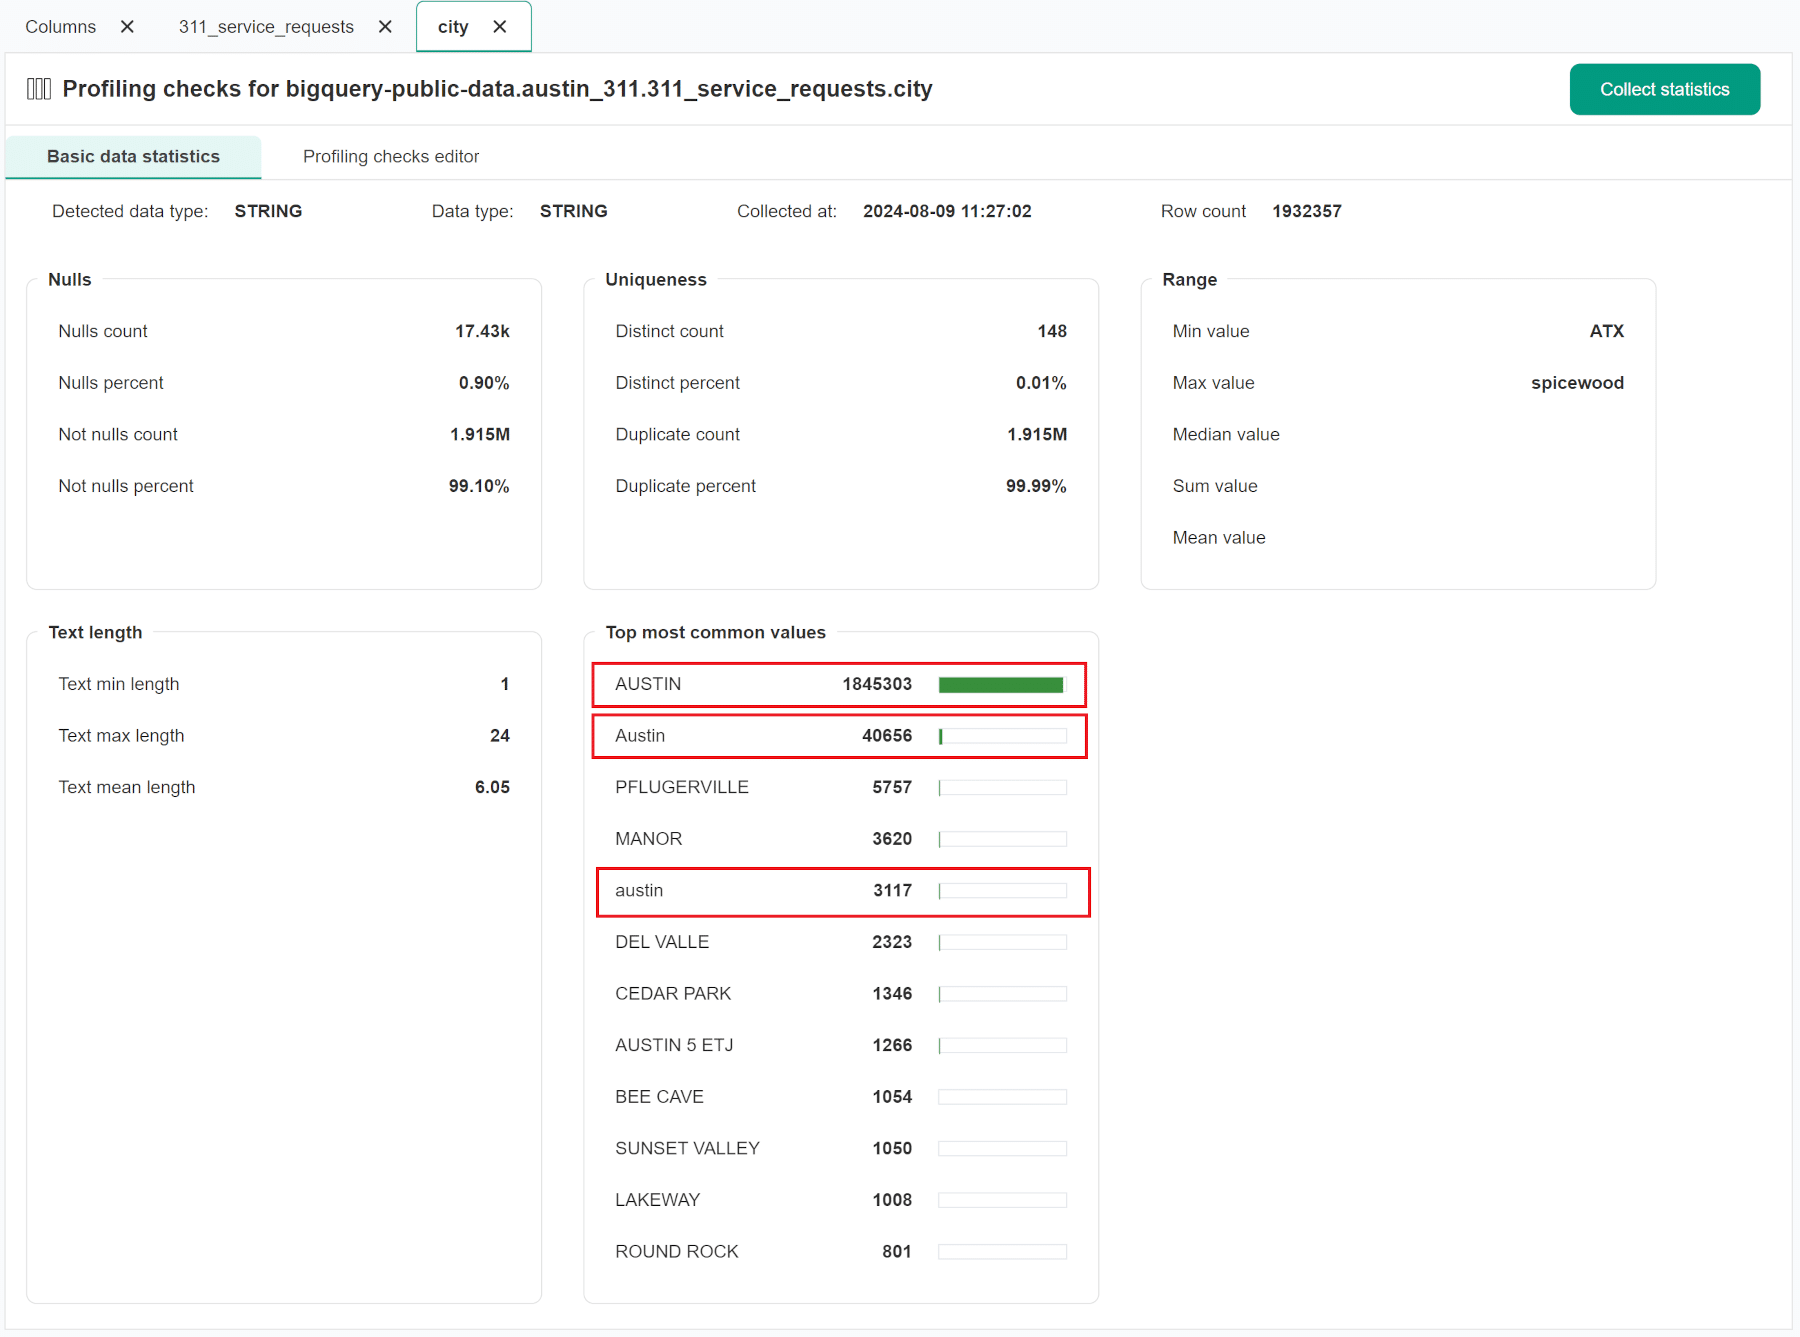Click the Not nulls percent value 99.10%
The image size is (1800, 1337).
click(x=479, y=486)
